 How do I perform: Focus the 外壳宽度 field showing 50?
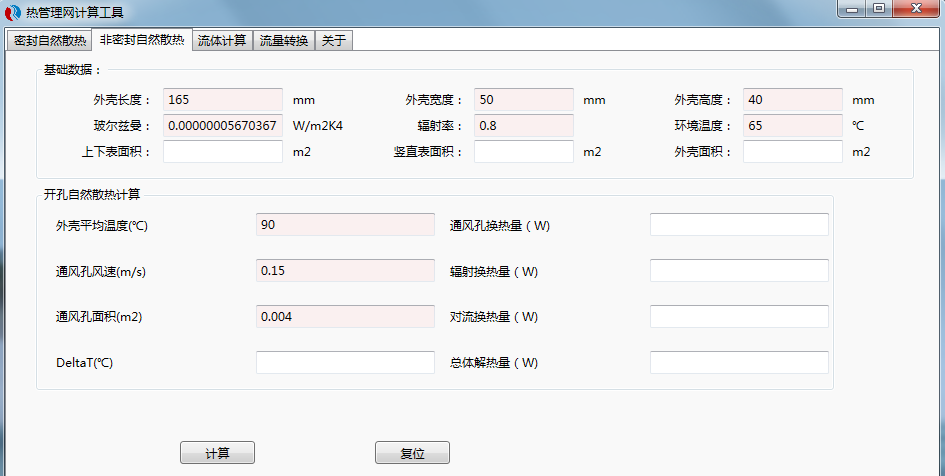(x=524, y=99)
